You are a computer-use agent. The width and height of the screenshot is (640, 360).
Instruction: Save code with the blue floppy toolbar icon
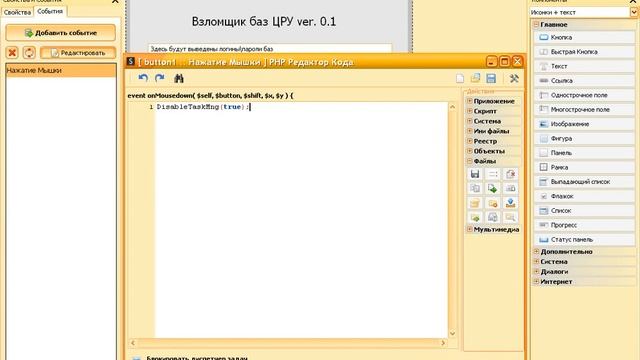tap(491, 78)
